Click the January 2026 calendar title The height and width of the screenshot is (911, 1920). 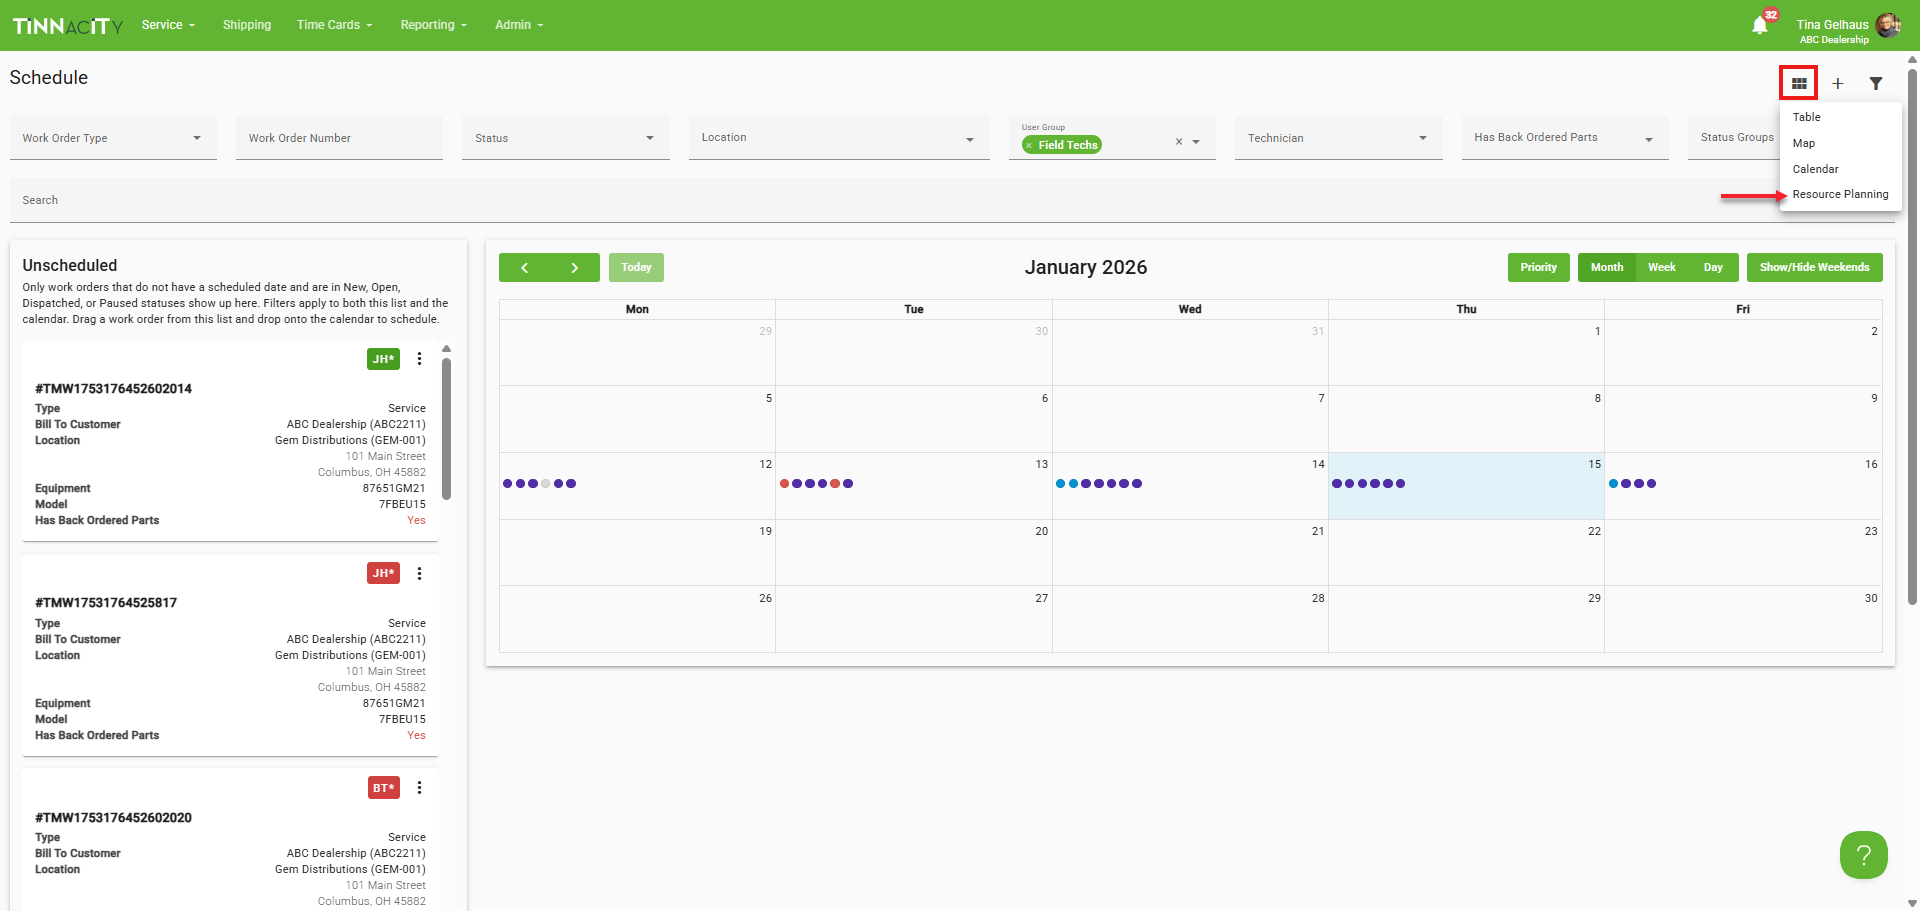point(1085,267)
